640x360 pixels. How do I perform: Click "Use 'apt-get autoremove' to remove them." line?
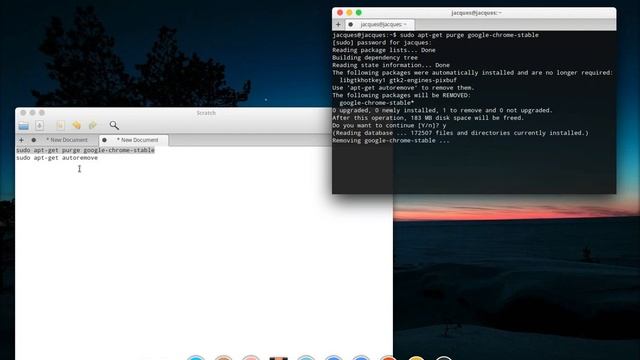click(x=403, y=88)
